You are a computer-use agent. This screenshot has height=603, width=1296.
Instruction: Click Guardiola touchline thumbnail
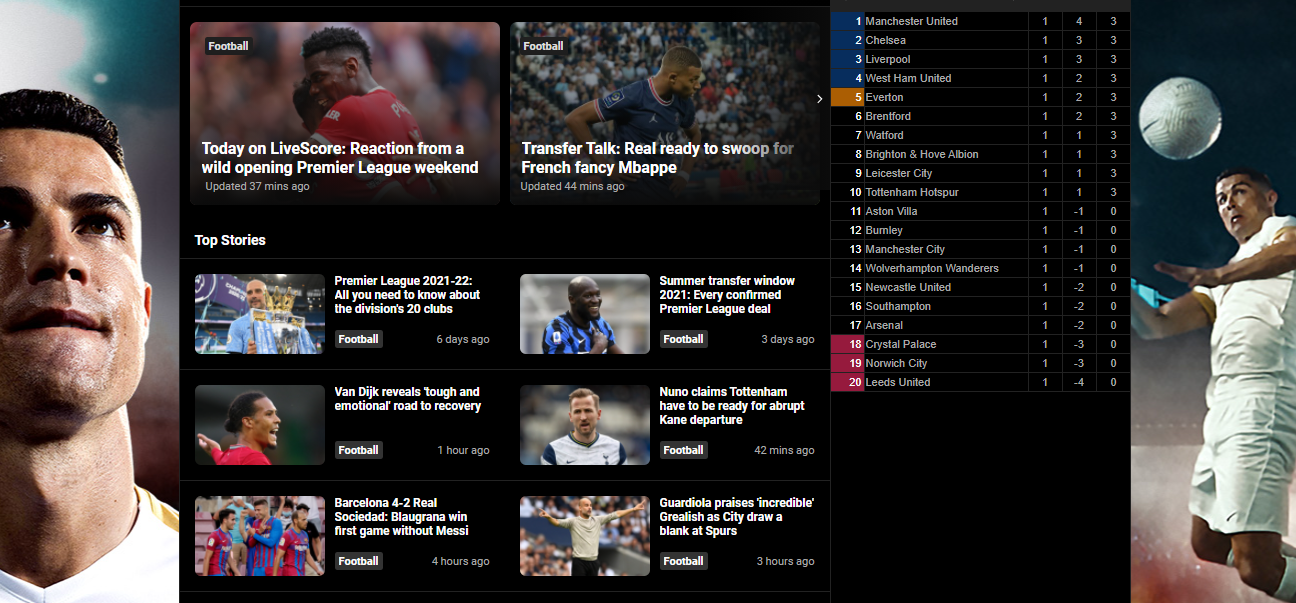(585, 536)
